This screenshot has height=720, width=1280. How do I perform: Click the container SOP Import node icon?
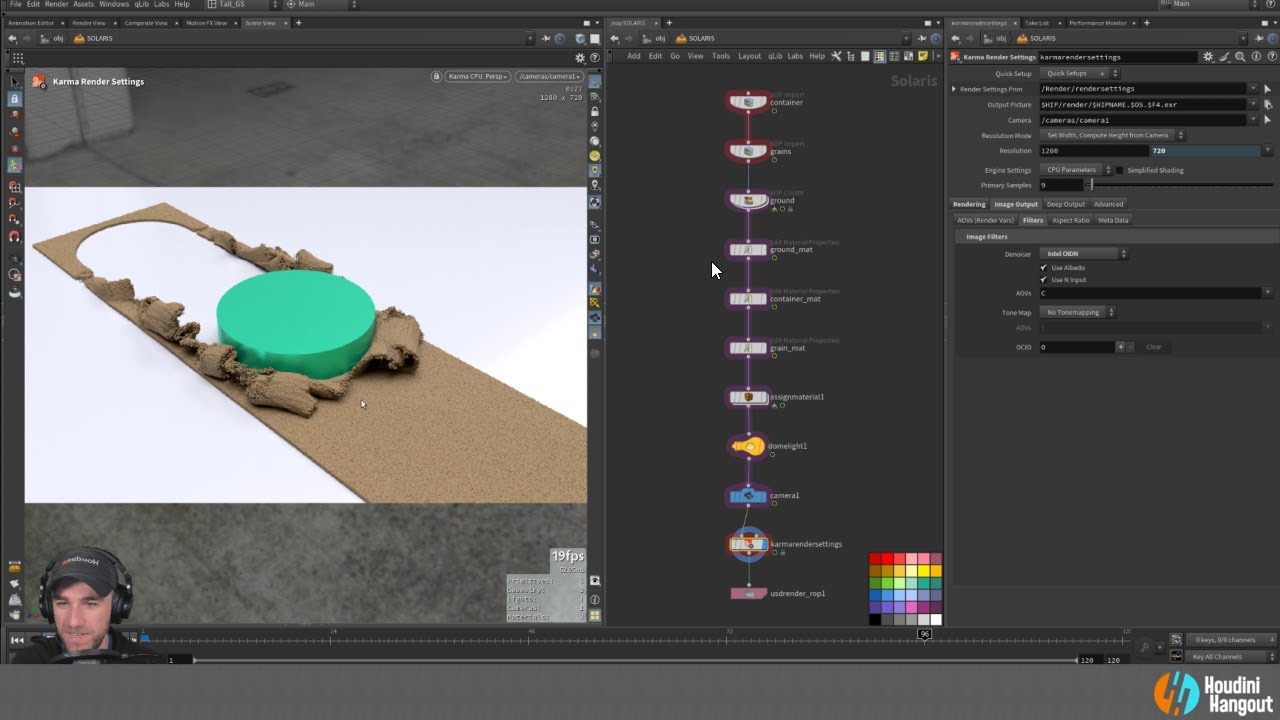pos(748,101)
